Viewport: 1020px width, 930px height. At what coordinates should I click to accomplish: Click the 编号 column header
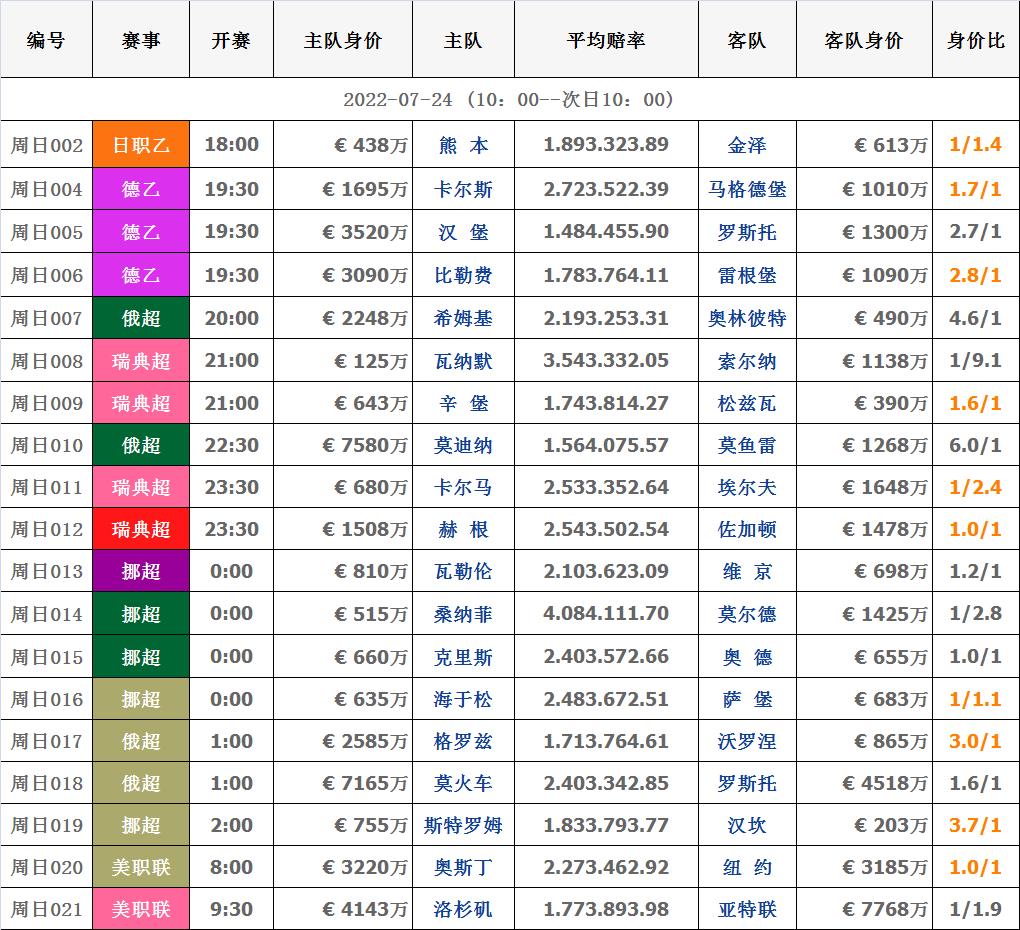coord(46,41)
